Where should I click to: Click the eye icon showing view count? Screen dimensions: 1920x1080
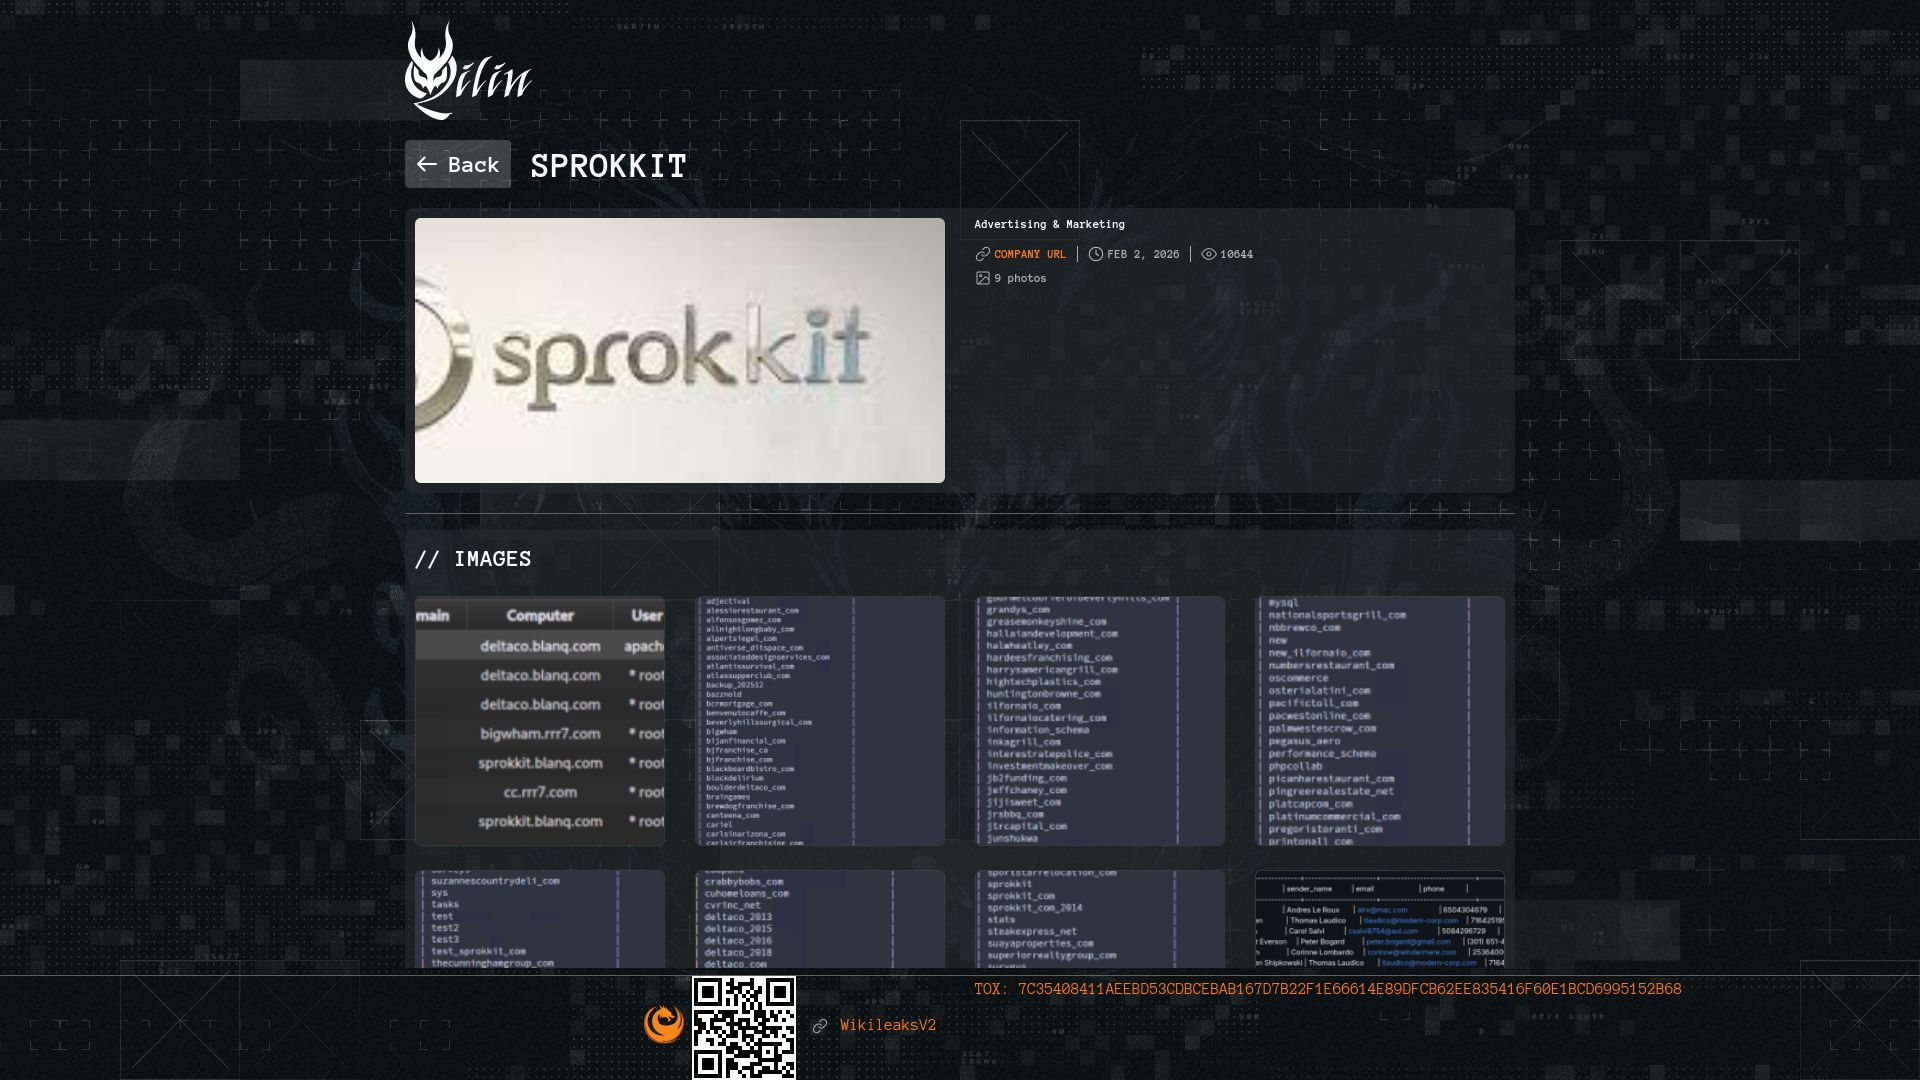[x=1208, y=255]
